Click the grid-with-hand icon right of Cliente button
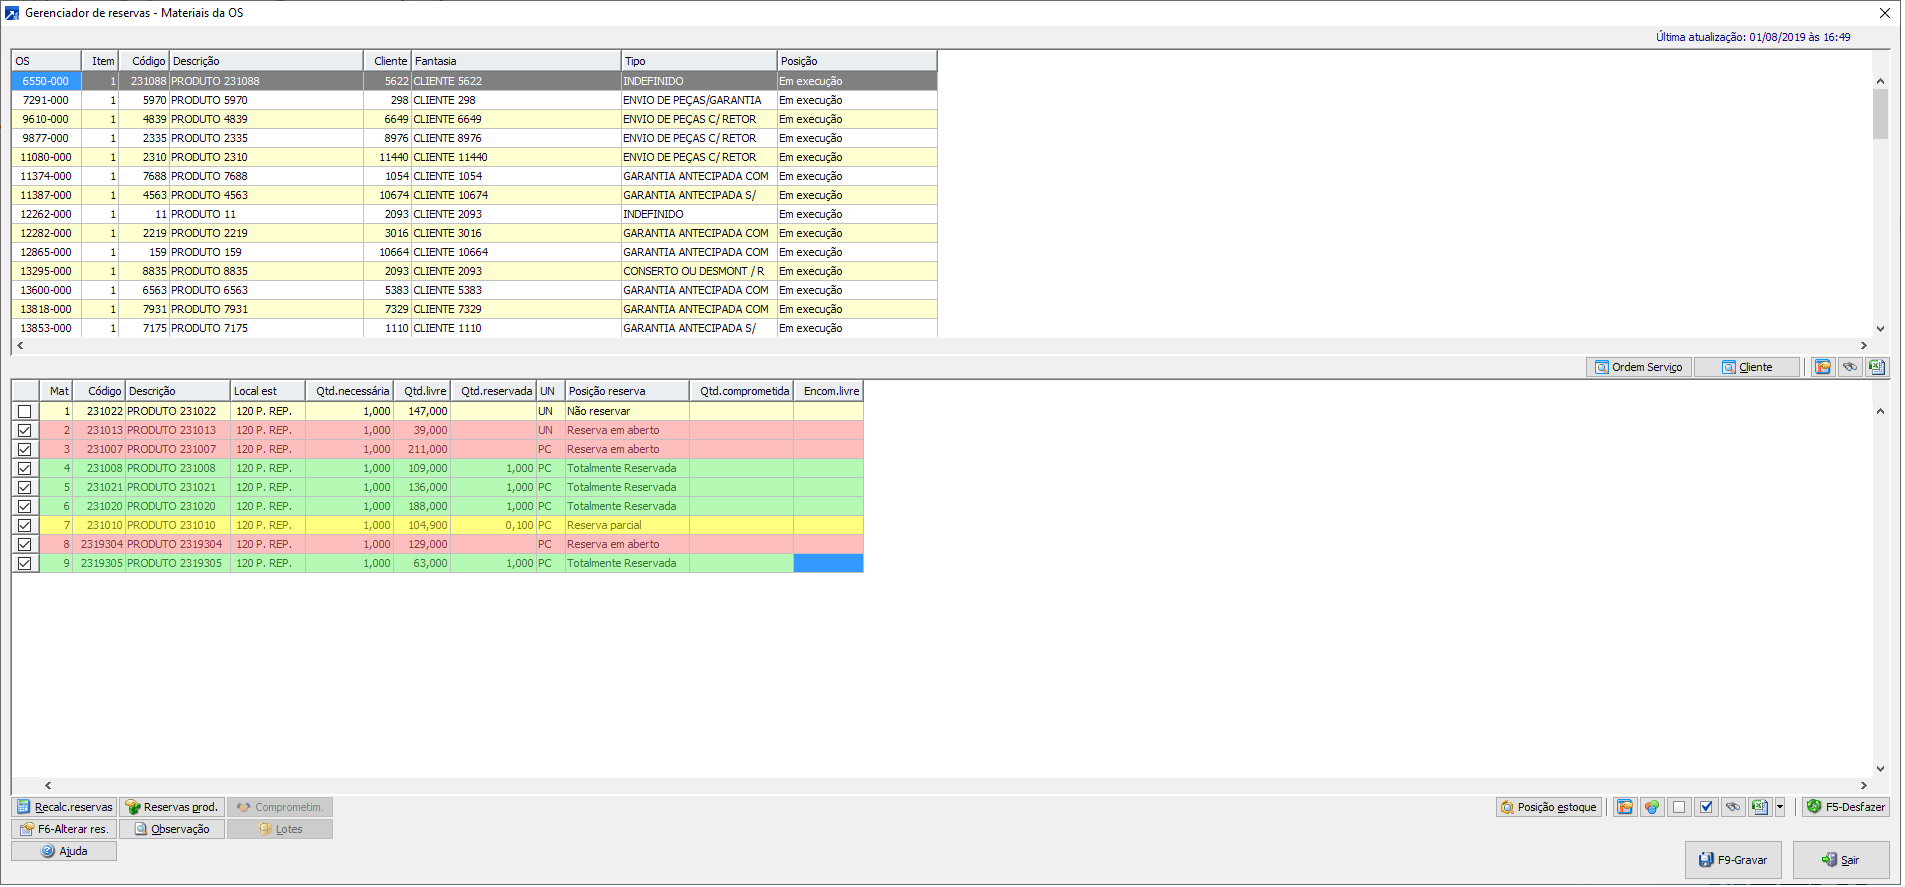The width and height of the screenshot is (1905, 887). coord(1823,367)
